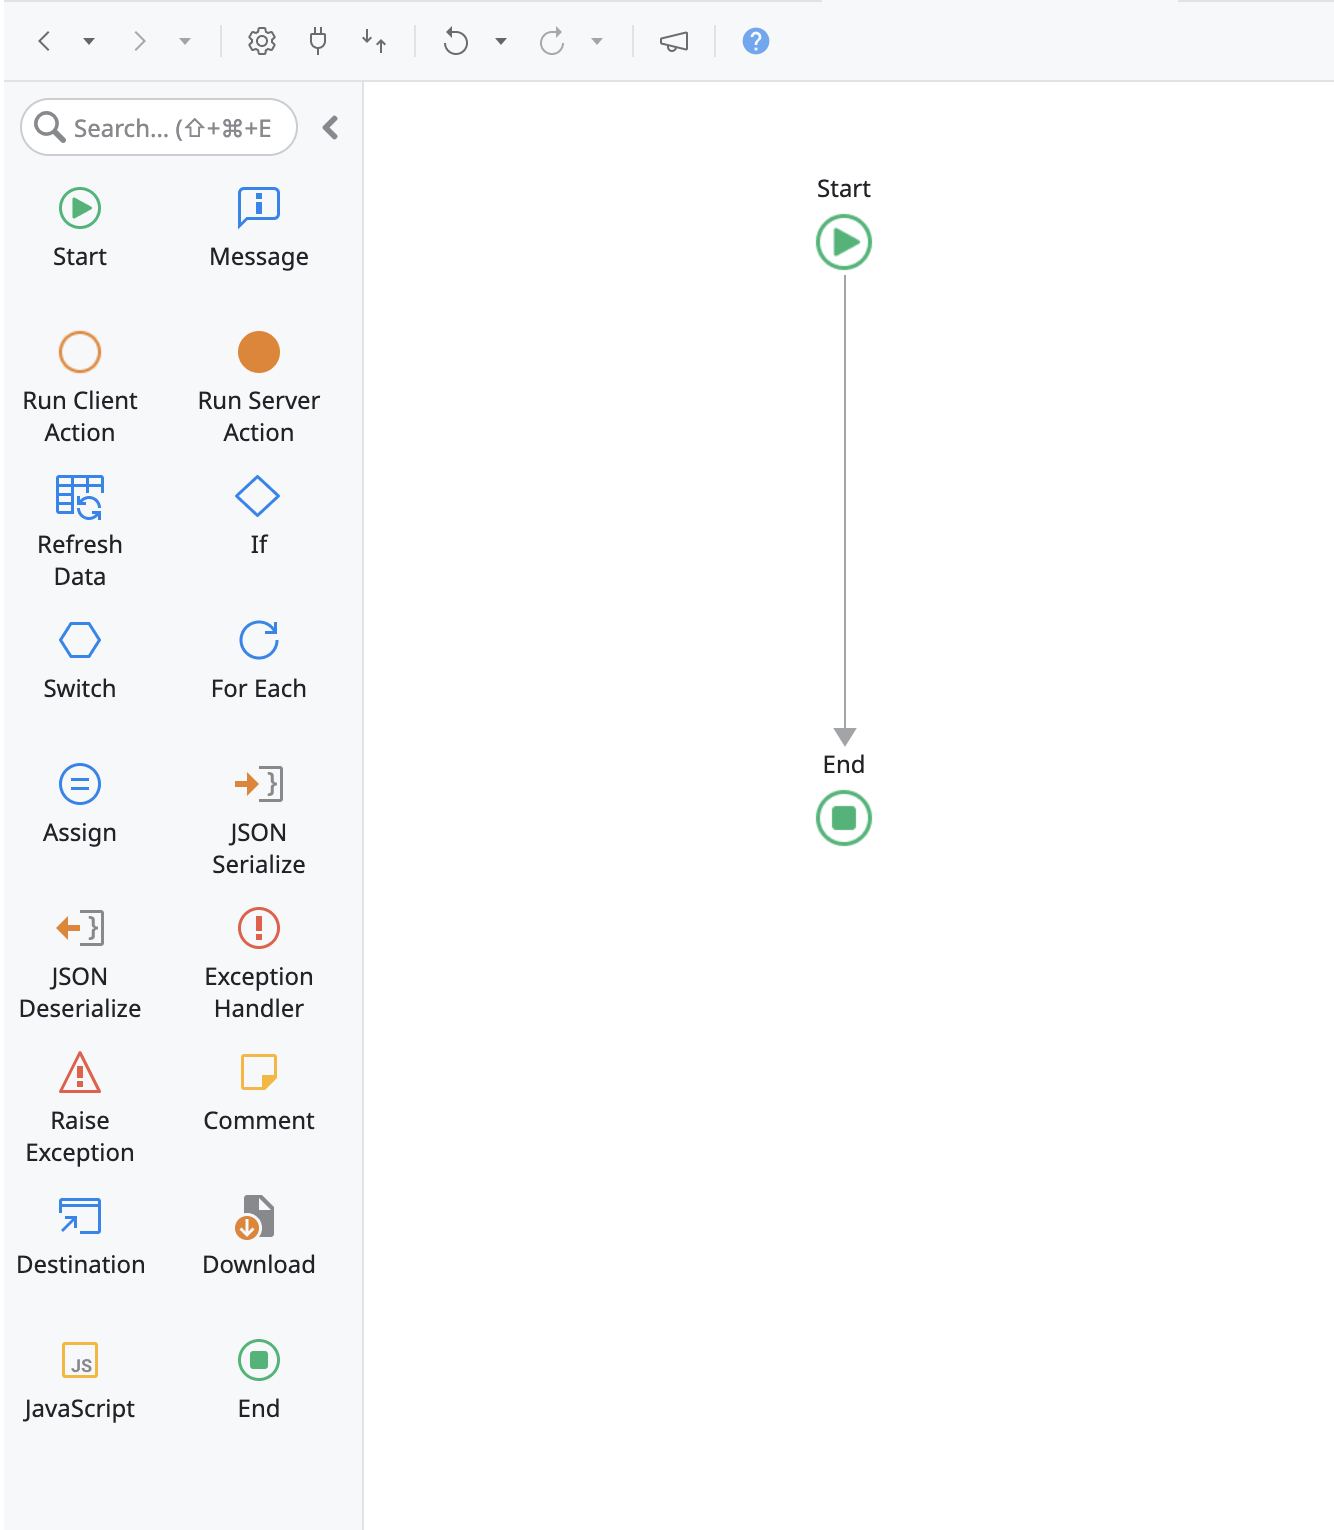This screenshot has height=1530, width=1334.
Task: Collapse the toolbox panel
Action: tap(330, 128)
